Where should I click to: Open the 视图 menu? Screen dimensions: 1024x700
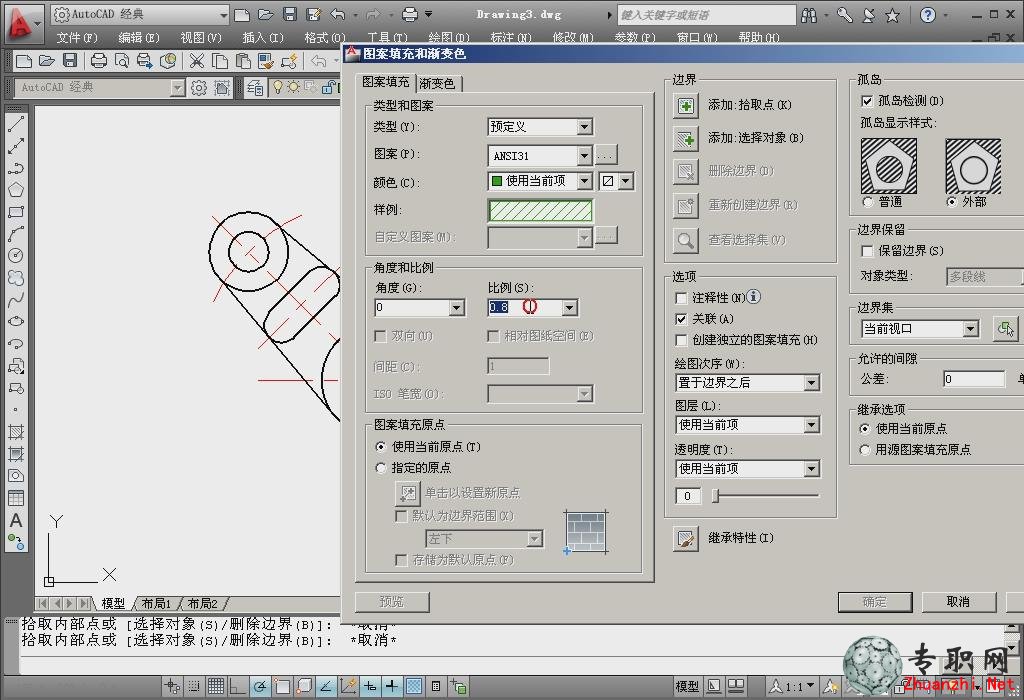click(x=200, y=38)
